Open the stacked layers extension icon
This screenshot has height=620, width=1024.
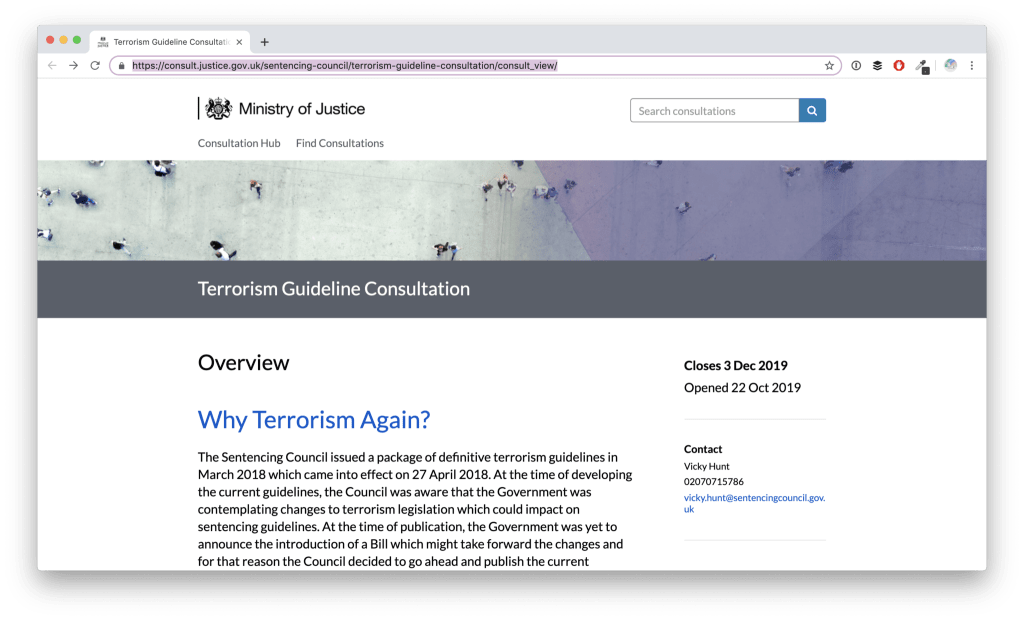click(x=878, y=65)
